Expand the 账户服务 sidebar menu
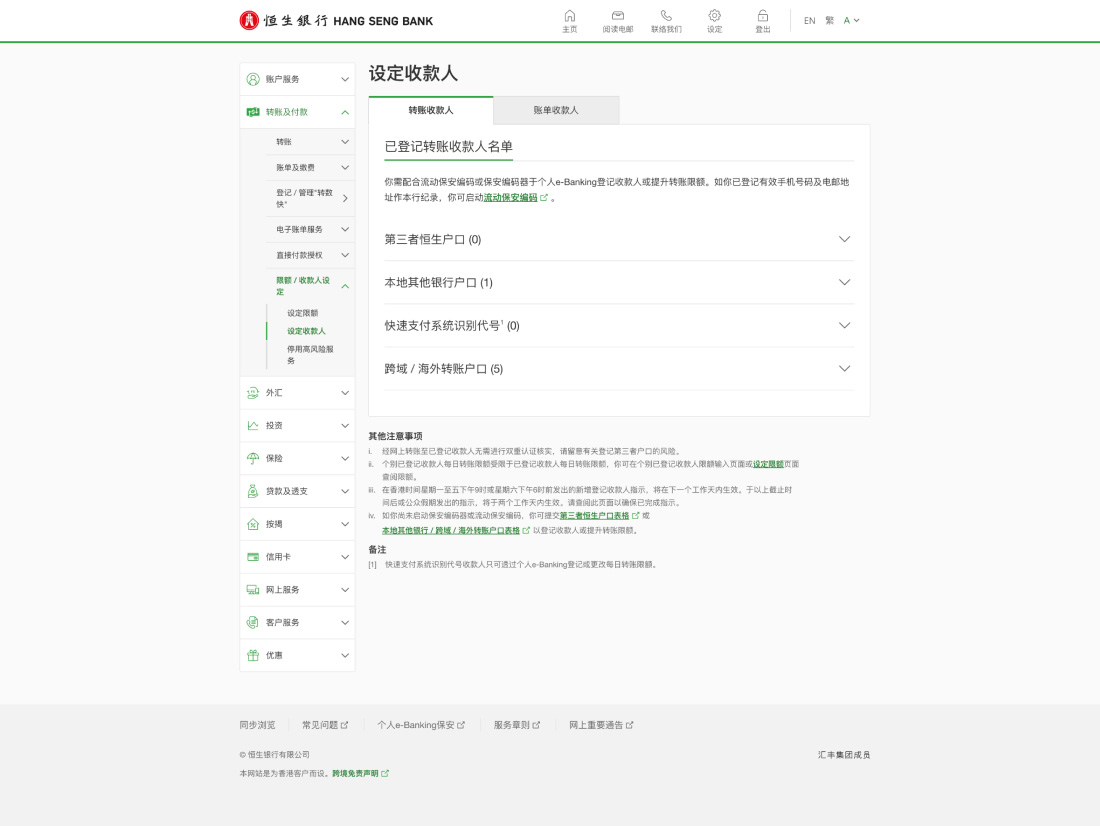This screenshot has height=826, width=1100. tap(344, 79)
